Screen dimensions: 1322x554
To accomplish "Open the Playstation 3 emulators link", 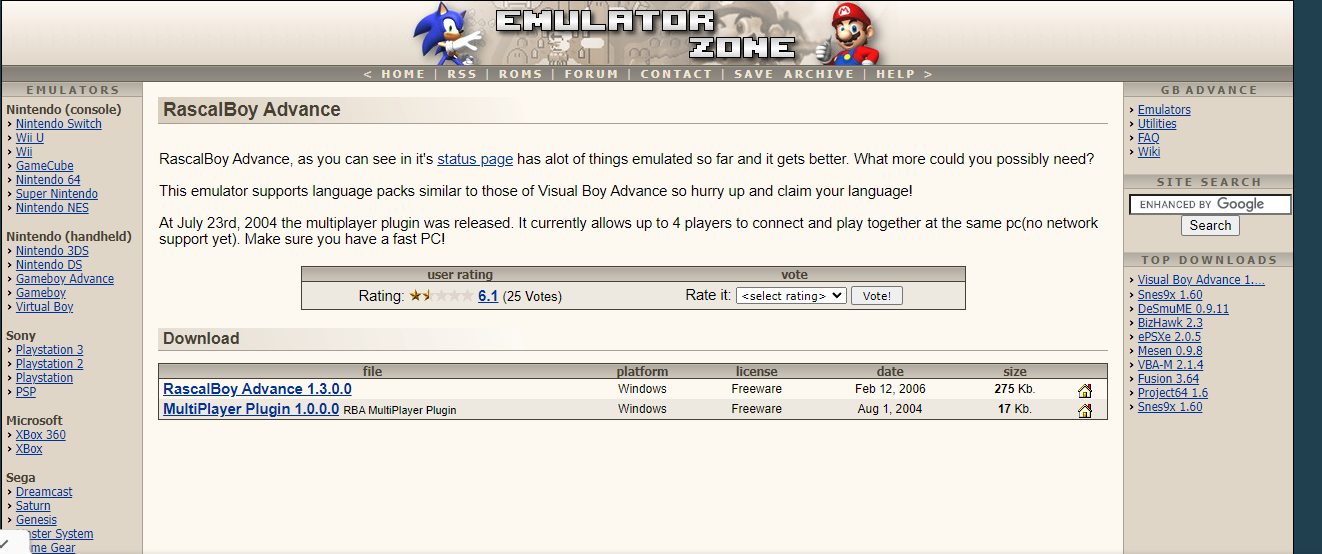I will click(50, 350).
